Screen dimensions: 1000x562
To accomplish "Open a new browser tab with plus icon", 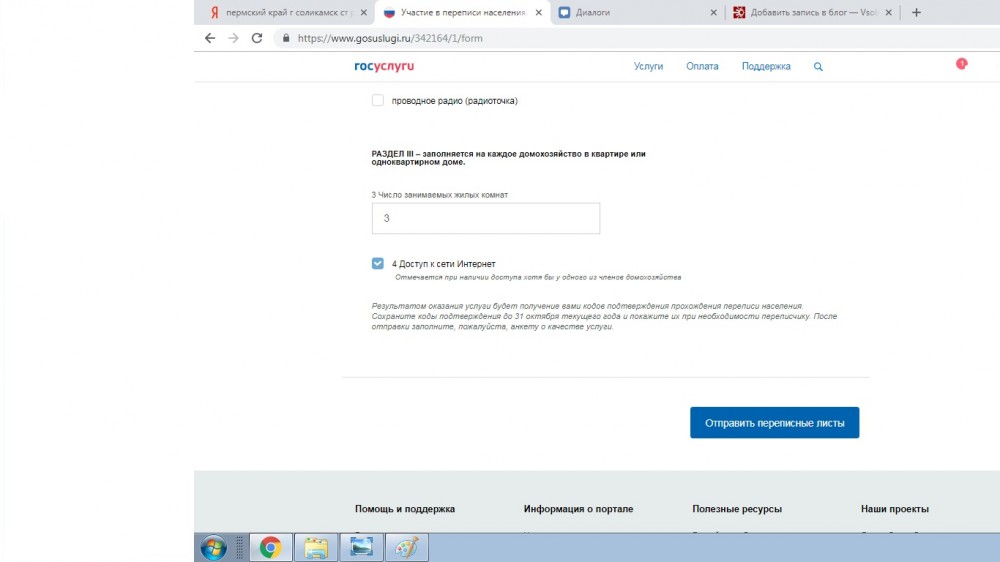I will tap(916, 13).
